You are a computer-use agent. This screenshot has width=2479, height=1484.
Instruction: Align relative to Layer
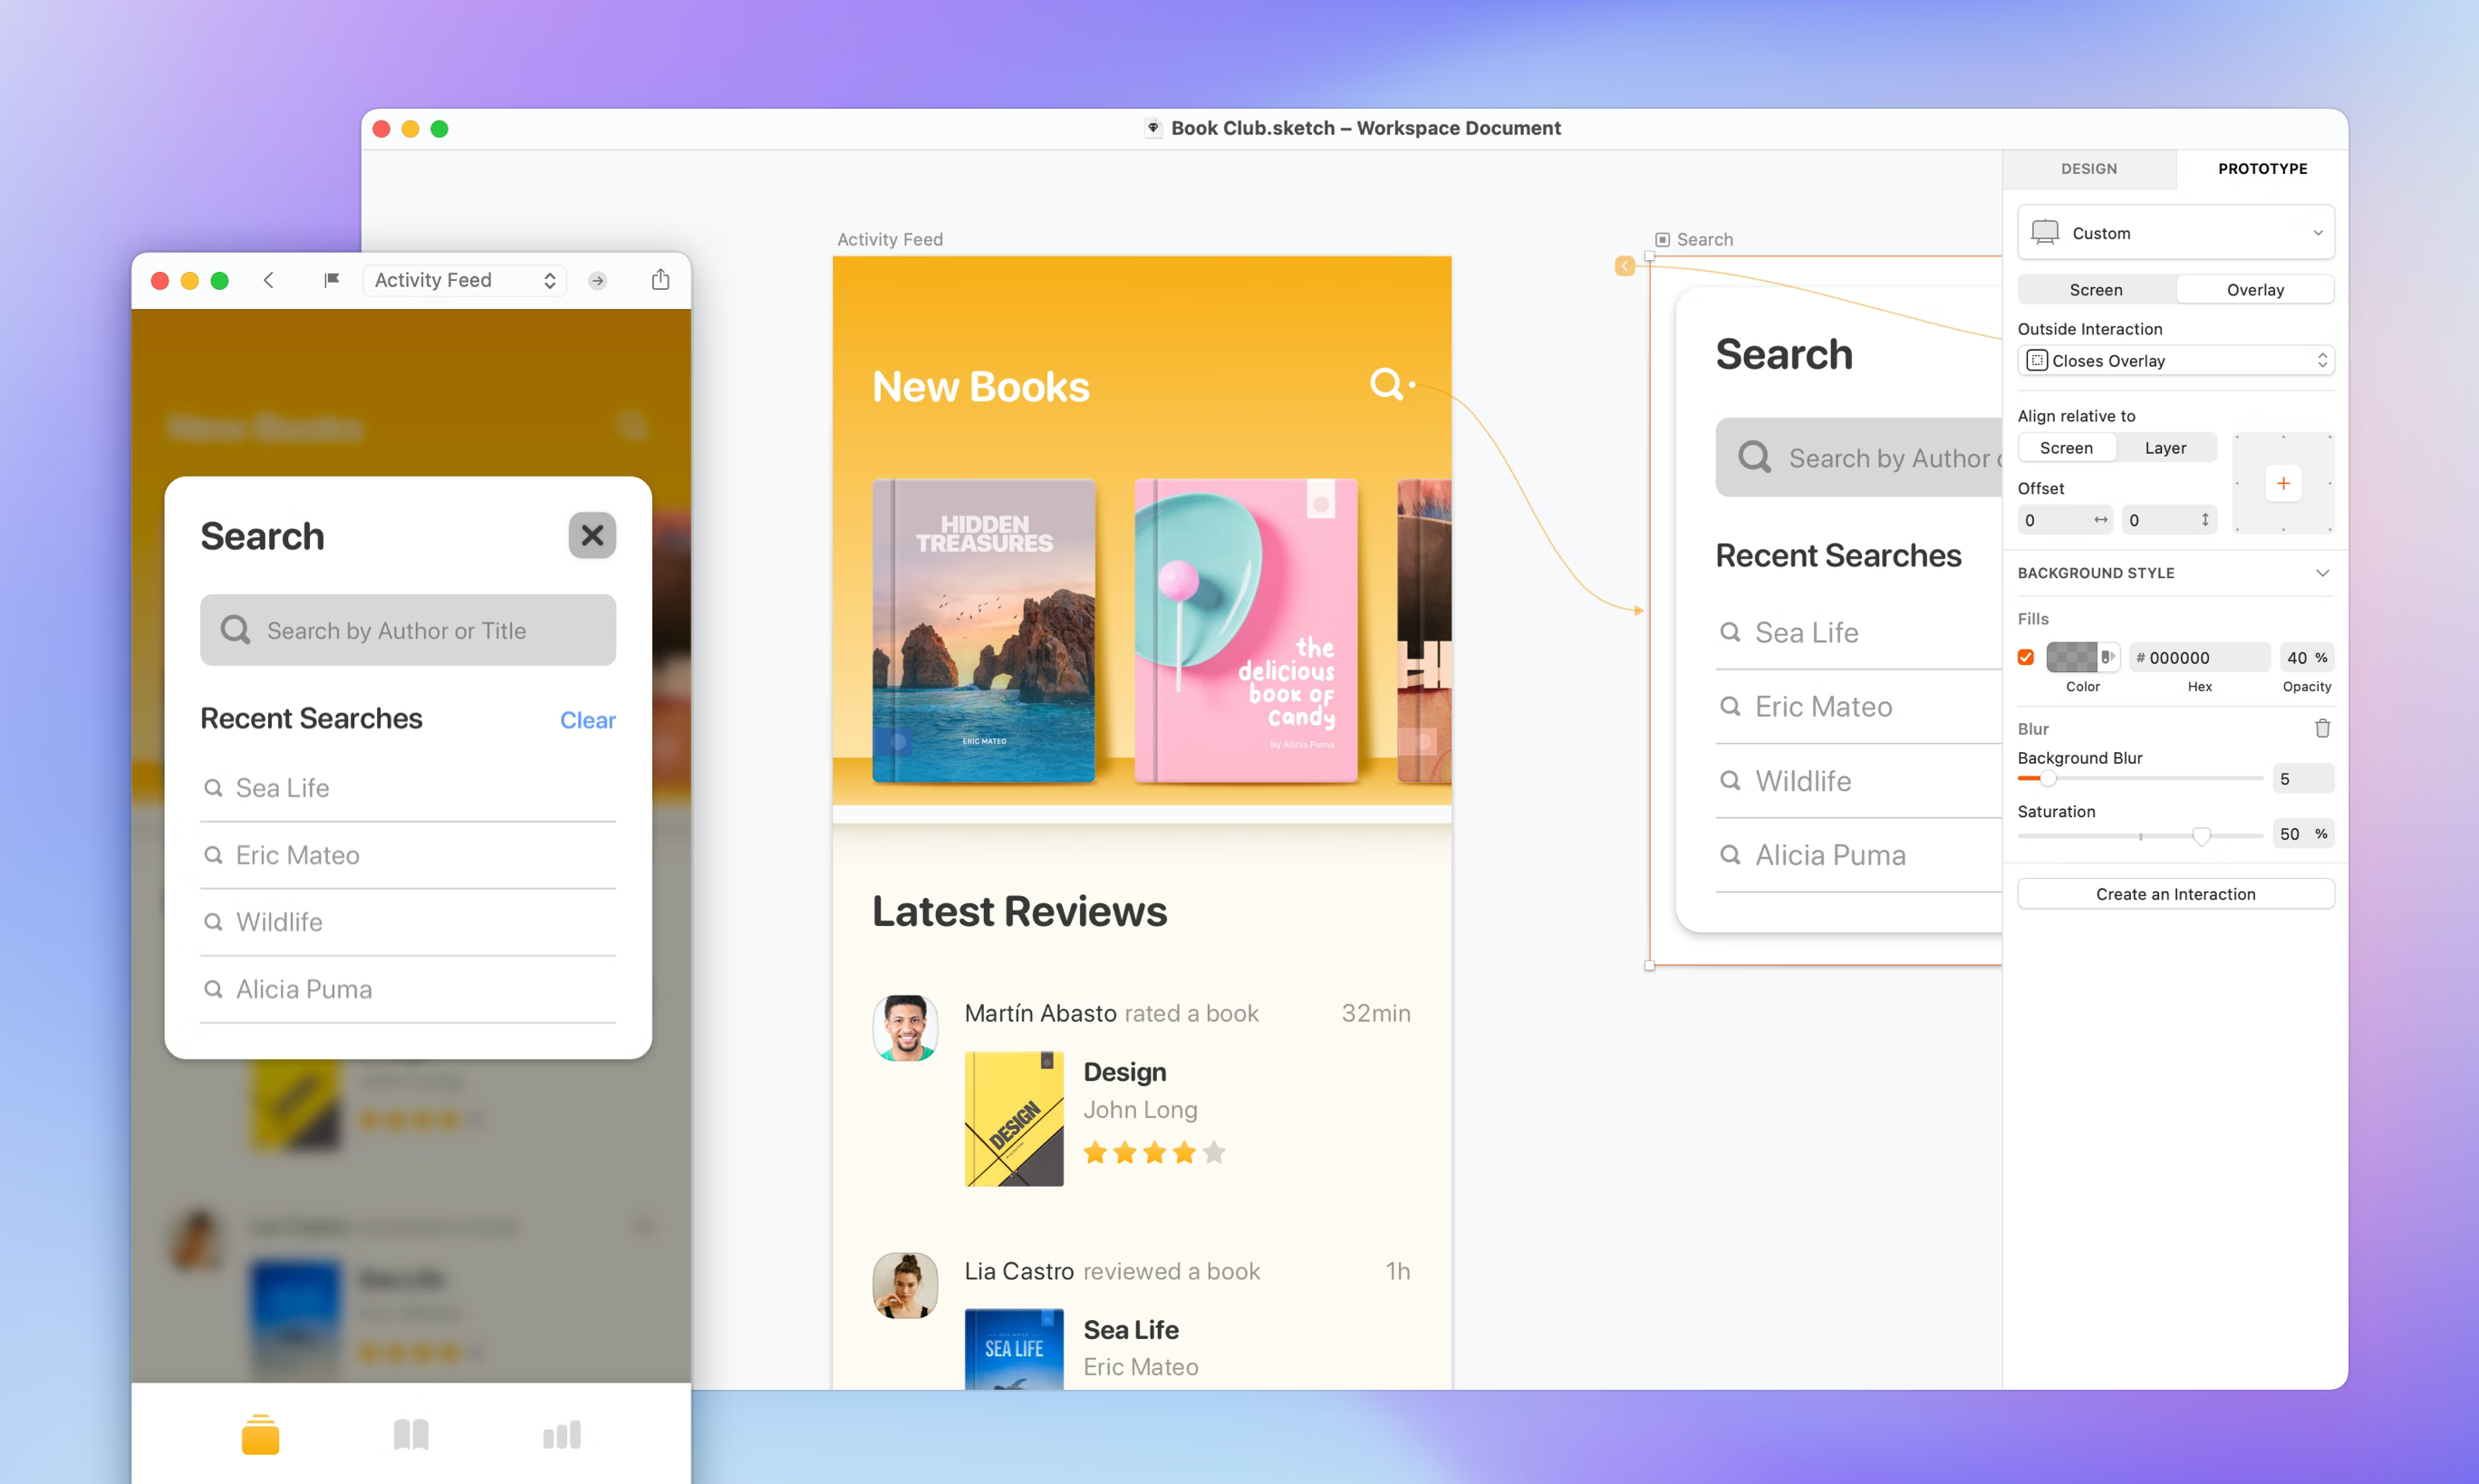[2165, 447]
